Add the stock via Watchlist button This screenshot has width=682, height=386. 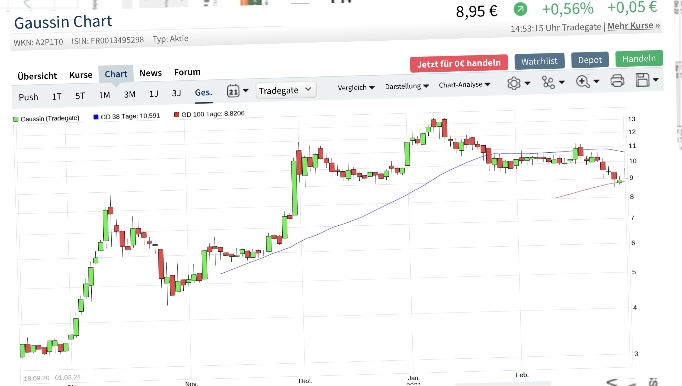click(539, 61)
